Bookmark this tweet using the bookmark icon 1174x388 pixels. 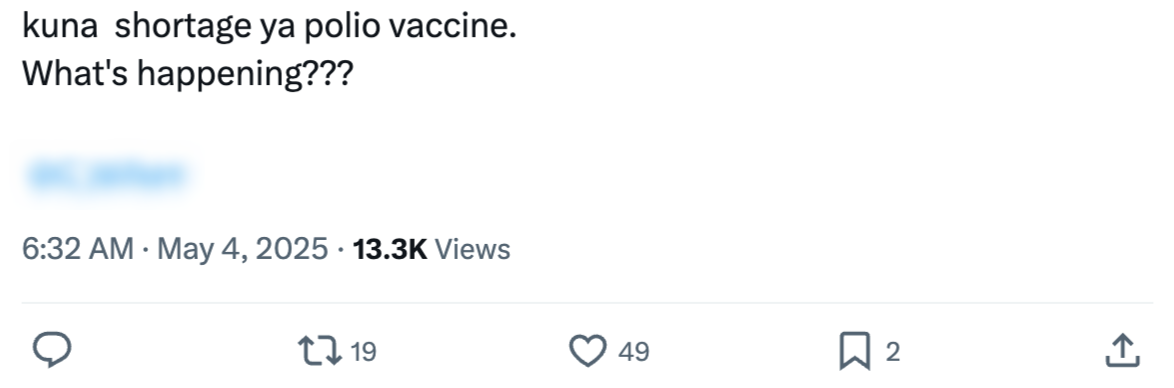click(854, 351)
